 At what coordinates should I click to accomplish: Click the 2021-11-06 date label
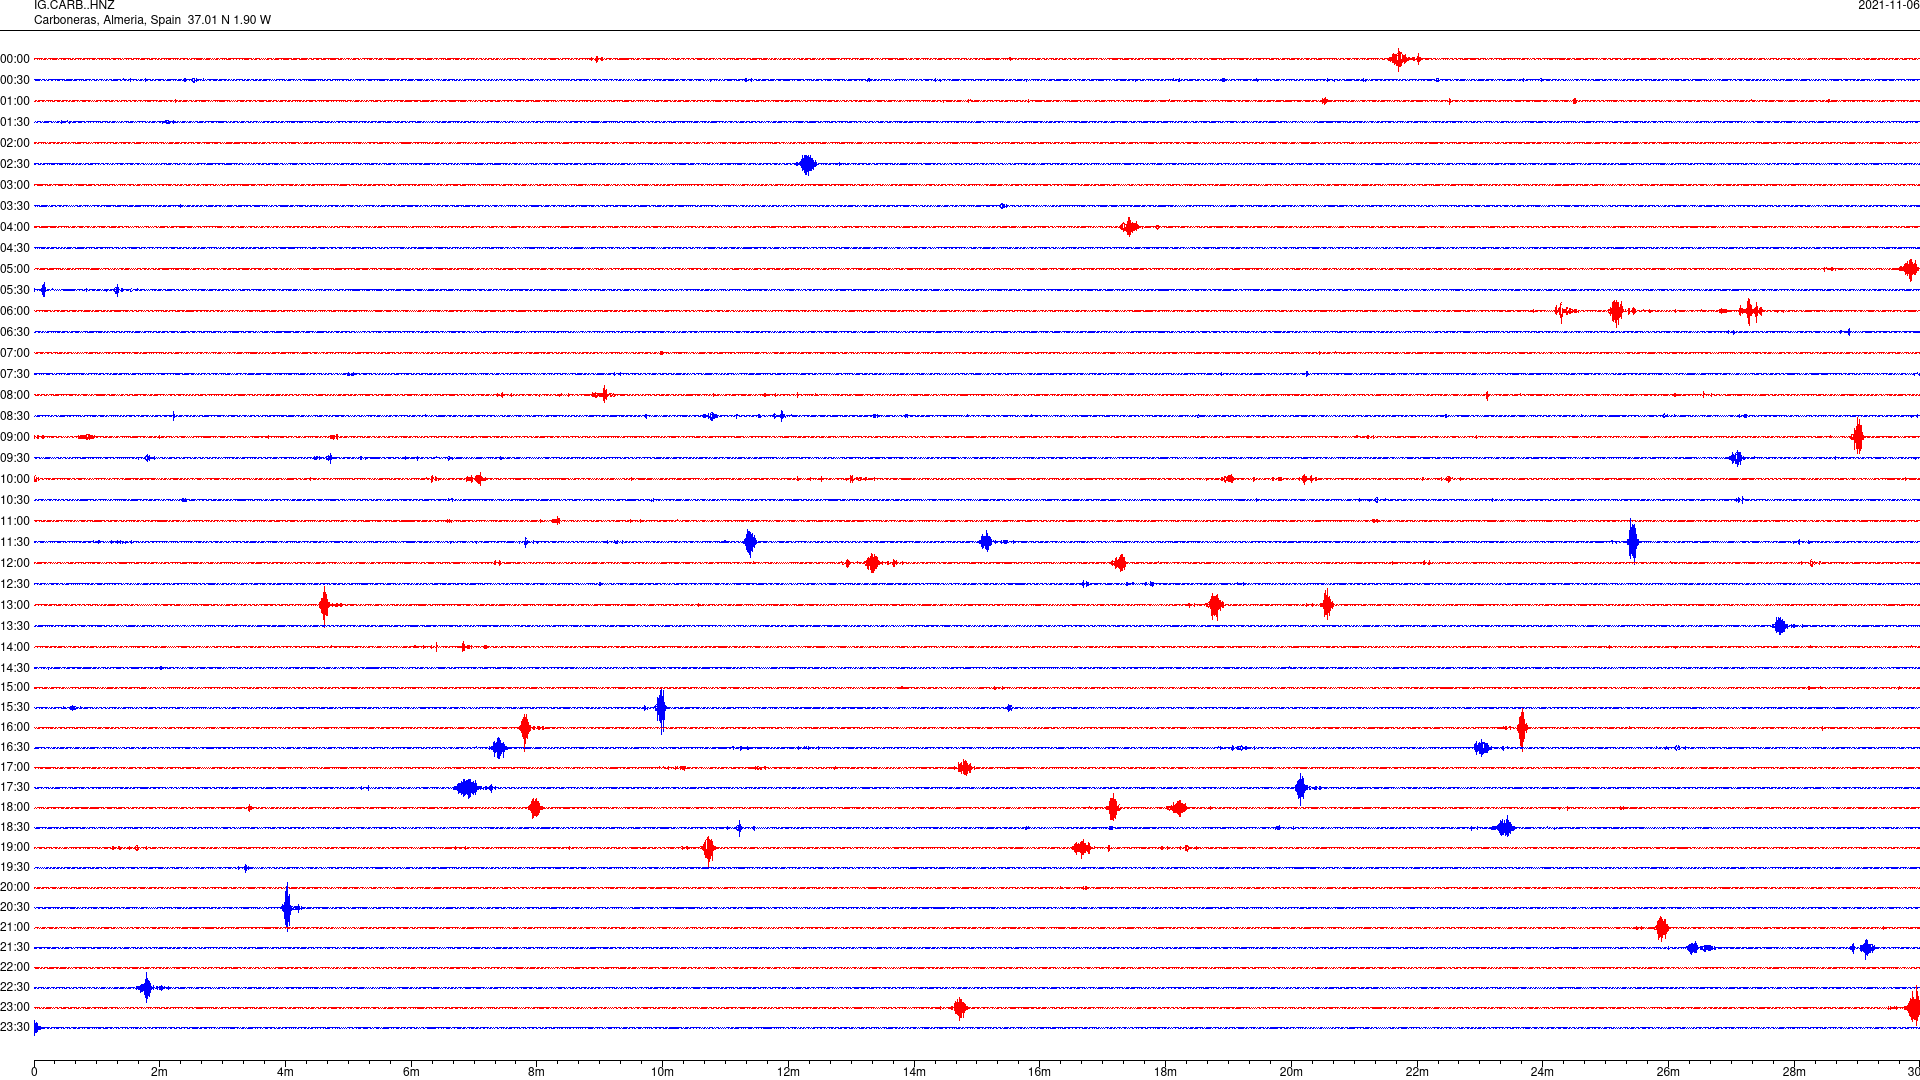[x=1888, y=6]
